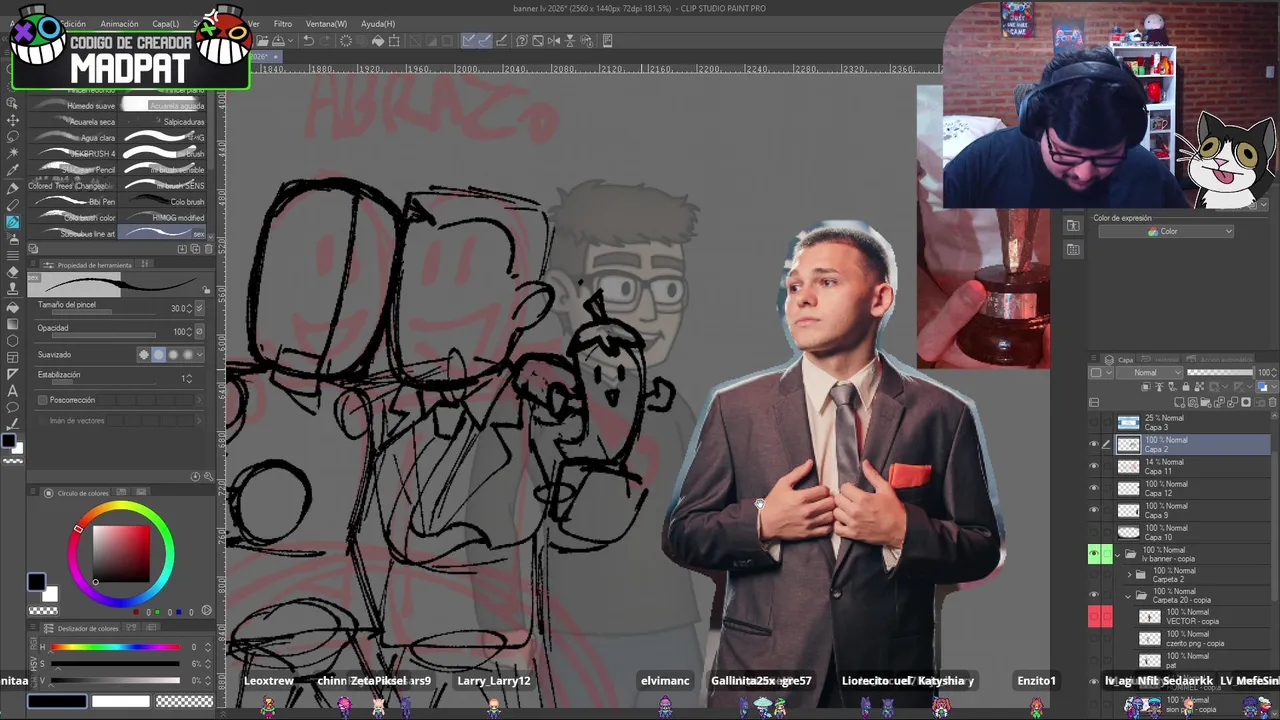Collapse the lv banner - copia folder

(x=1118, y=554)
